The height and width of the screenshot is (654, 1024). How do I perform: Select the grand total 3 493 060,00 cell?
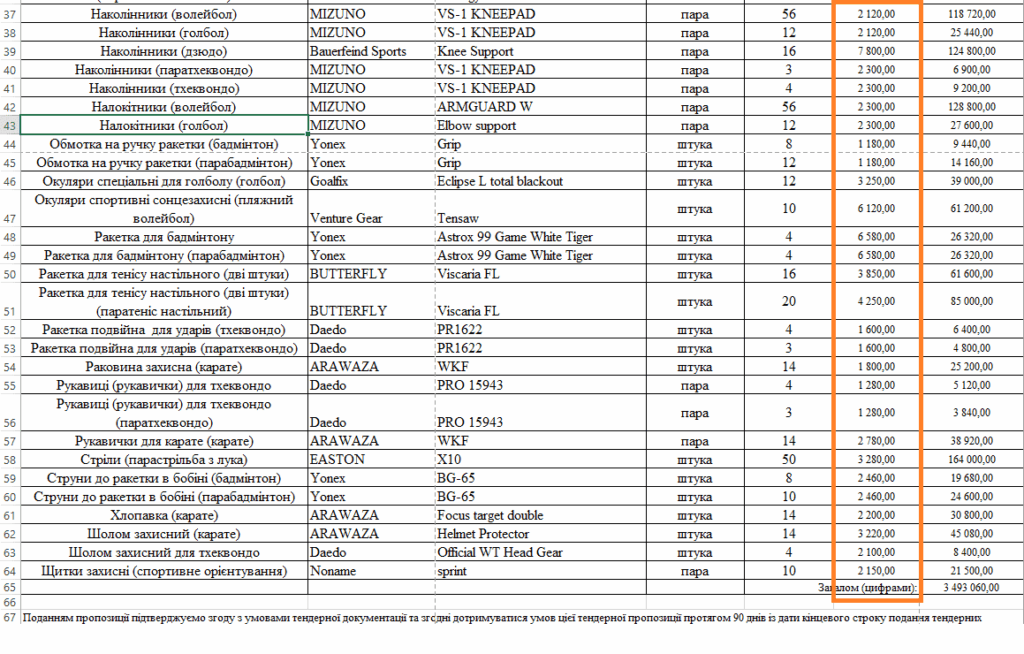click(x=972, y=588)
